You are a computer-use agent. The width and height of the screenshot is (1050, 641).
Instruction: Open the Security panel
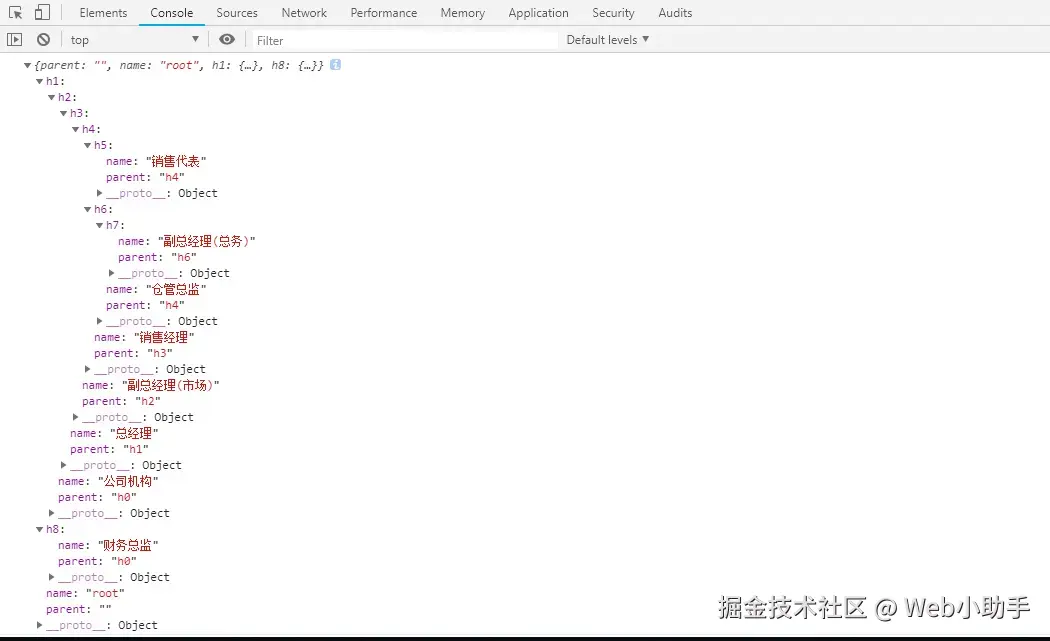(613, 12)
